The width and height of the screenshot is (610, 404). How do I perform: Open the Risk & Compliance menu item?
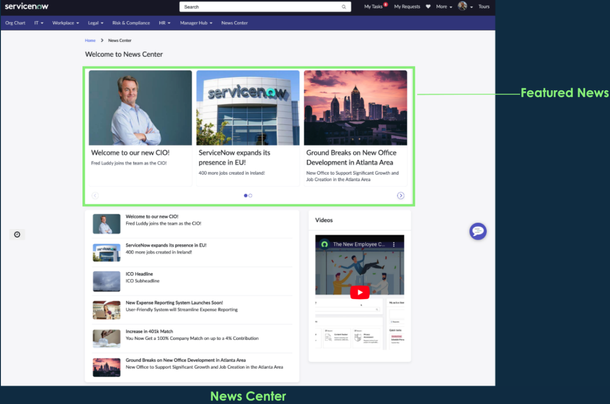tap(131, 22)
